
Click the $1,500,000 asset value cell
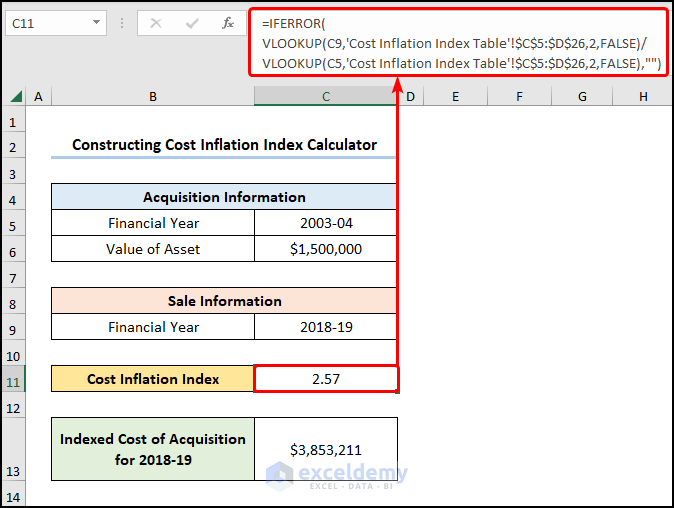(326, 249)
